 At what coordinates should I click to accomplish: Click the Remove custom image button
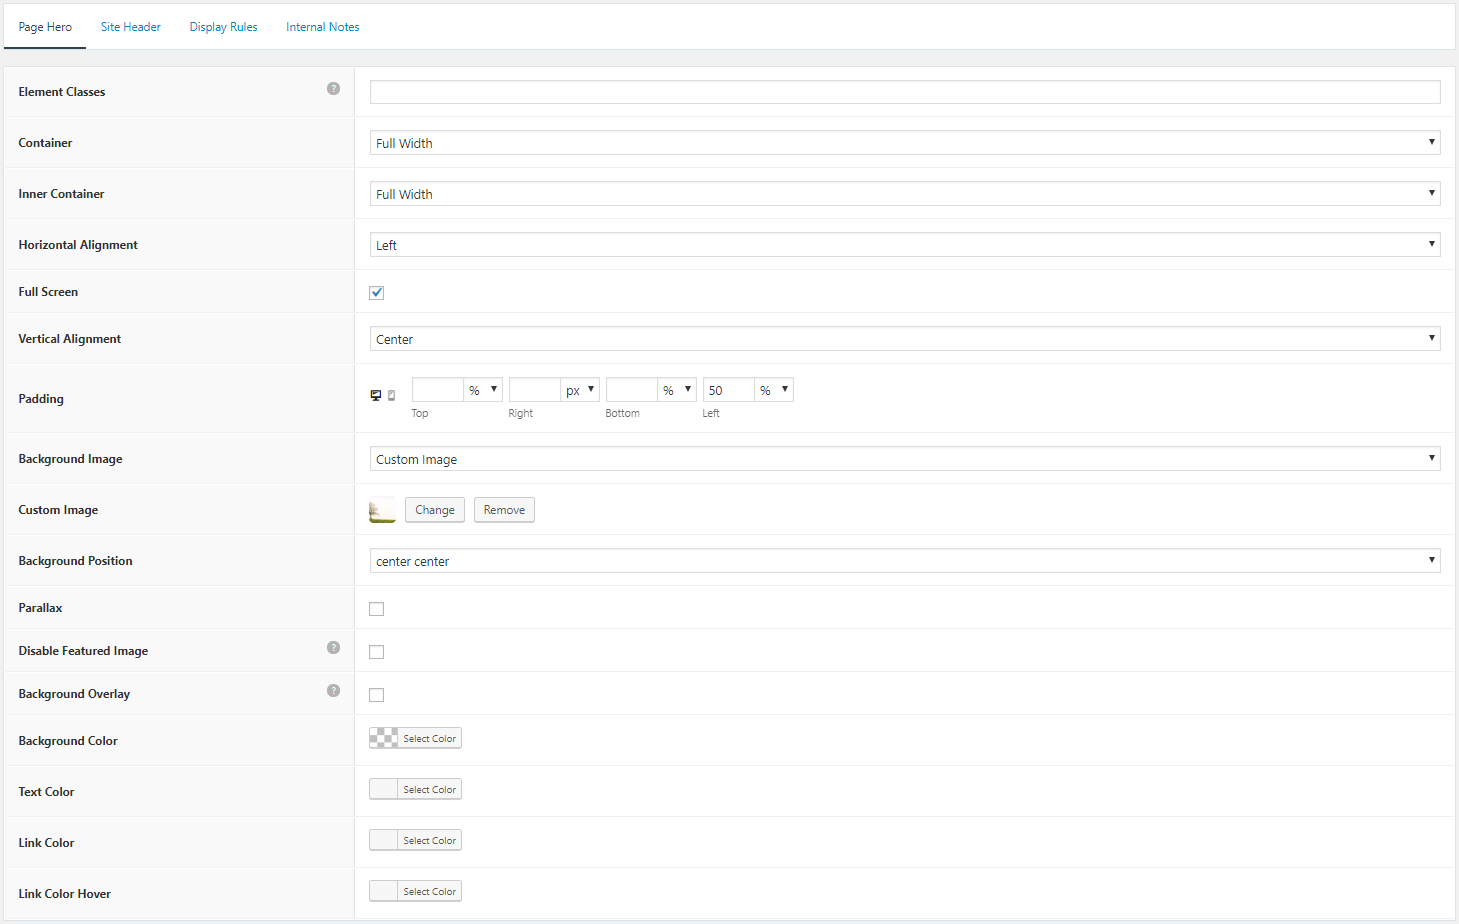click(504, 510)
